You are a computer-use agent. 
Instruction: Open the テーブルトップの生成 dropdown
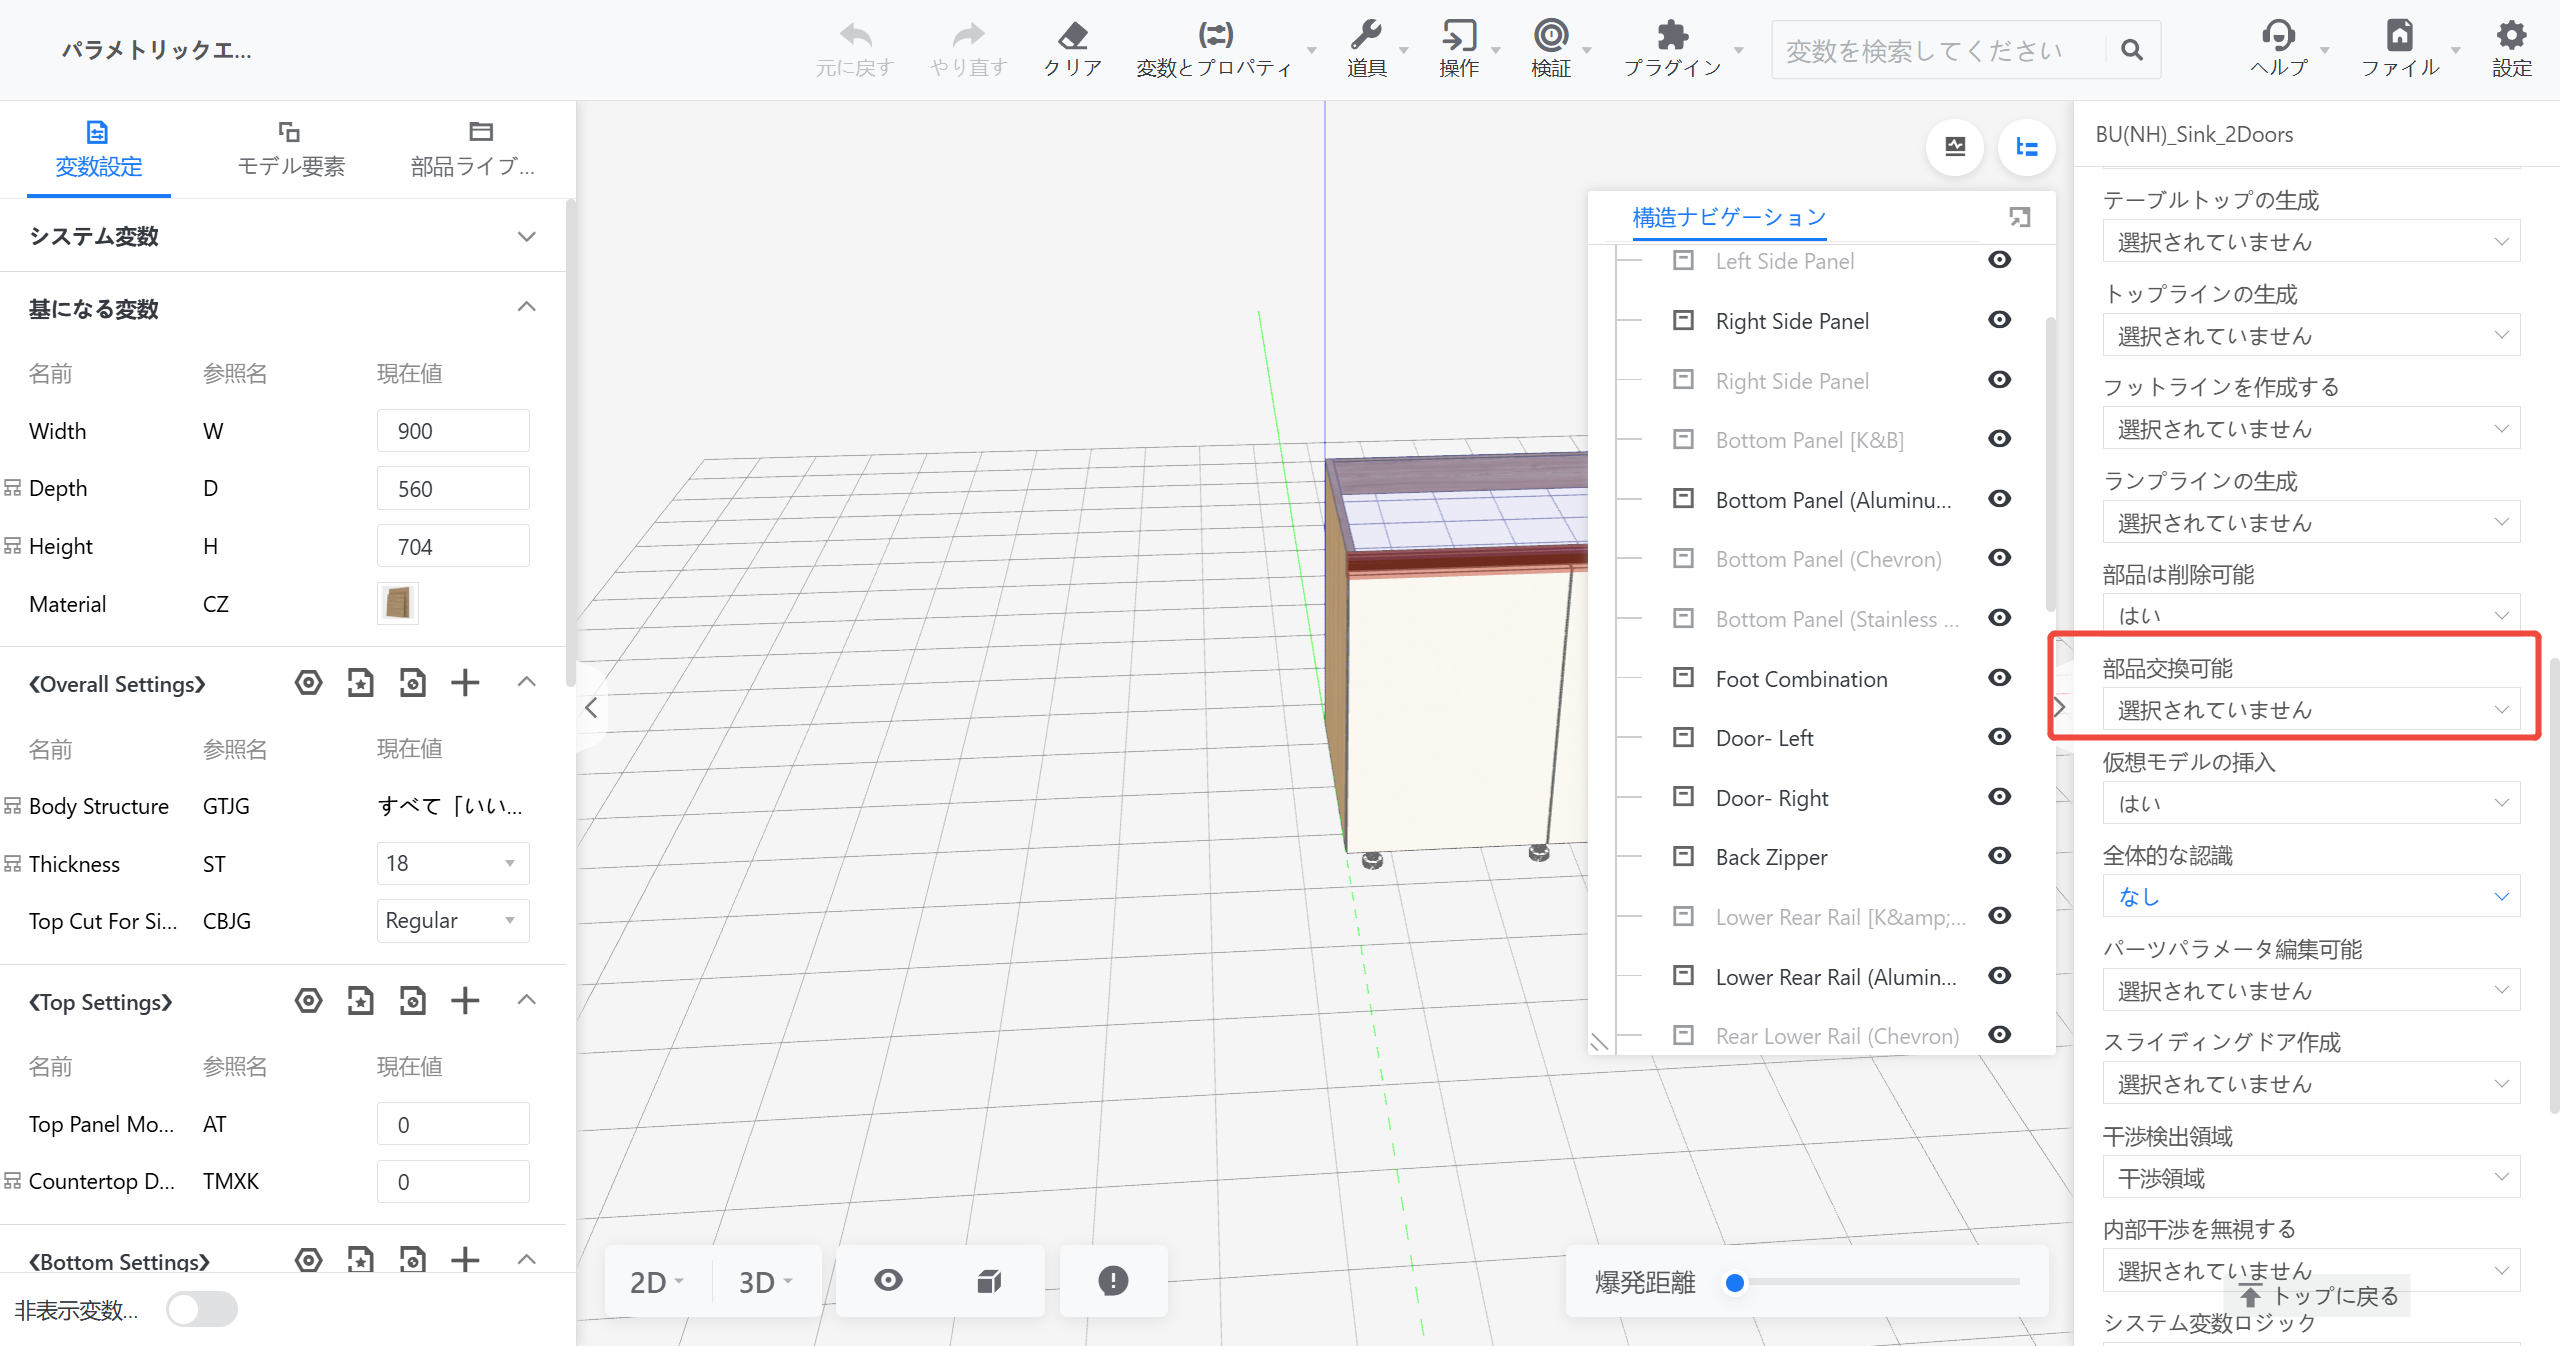tap(2311, 242)
